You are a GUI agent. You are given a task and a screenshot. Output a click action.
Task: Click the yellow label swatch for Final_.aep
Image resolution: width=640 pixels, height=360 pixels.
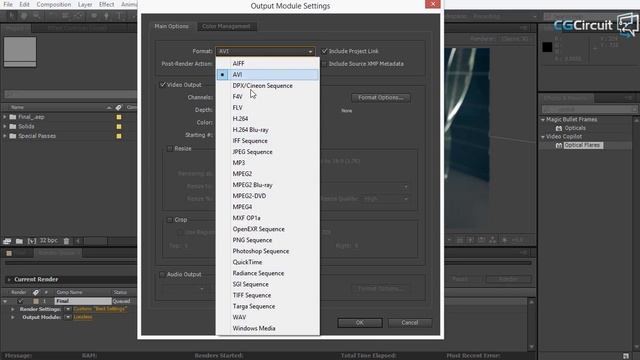119,117
